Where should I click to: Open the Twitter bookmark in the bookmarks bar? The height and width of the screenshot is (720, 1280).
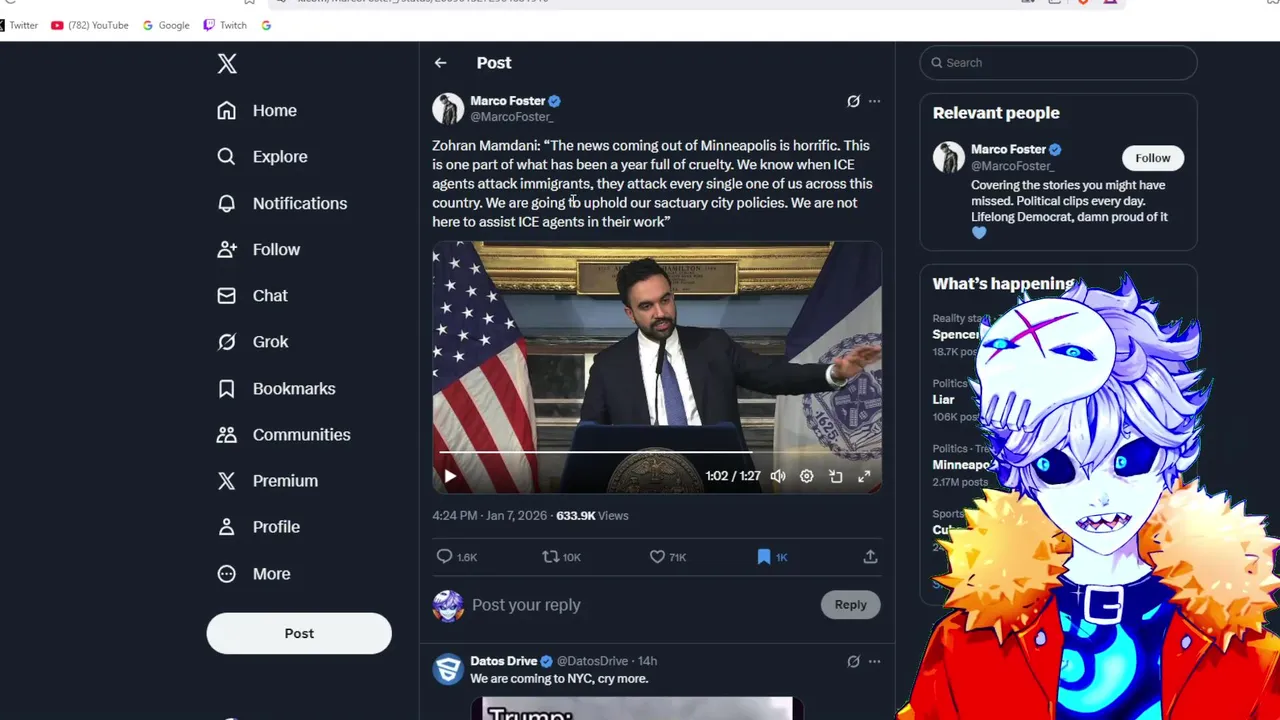click(19, 25)
